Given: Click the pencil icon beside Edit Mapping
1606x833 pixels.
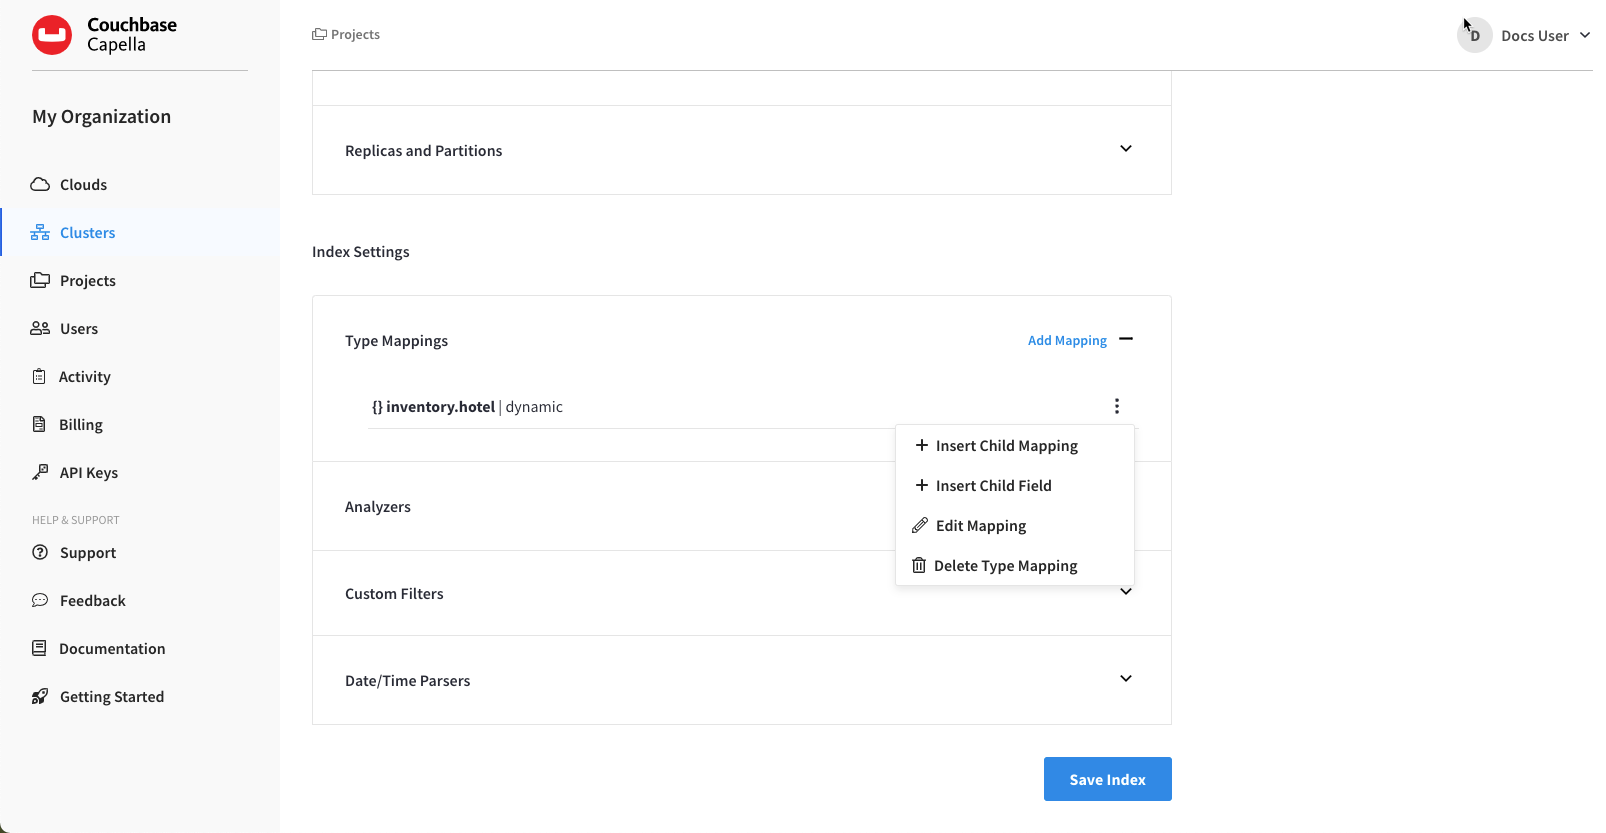Looking at the screenshot, I should 920,525.
